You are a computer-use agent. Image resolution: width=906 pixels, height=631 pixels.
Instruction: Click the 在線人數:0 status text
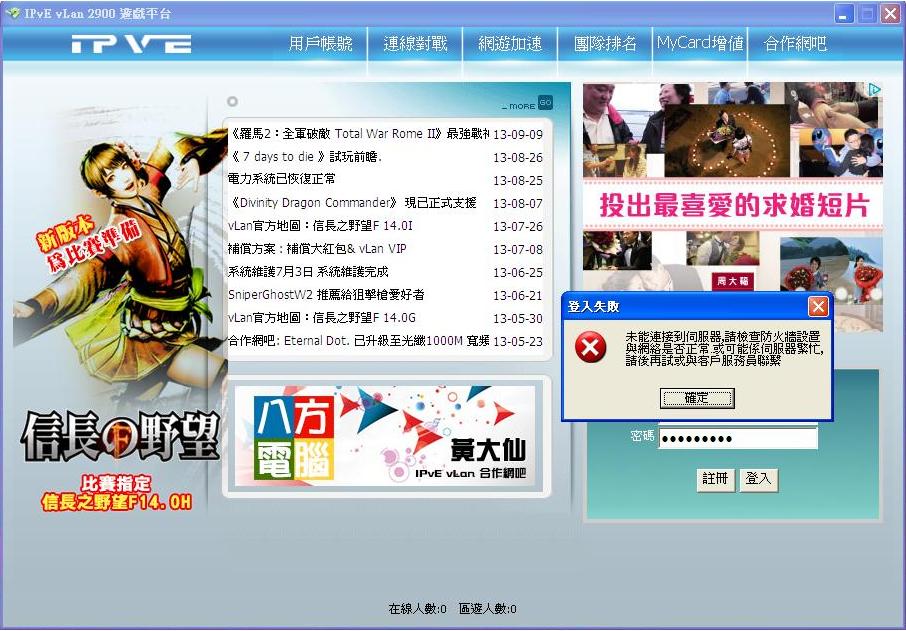(x=417, y=608)
